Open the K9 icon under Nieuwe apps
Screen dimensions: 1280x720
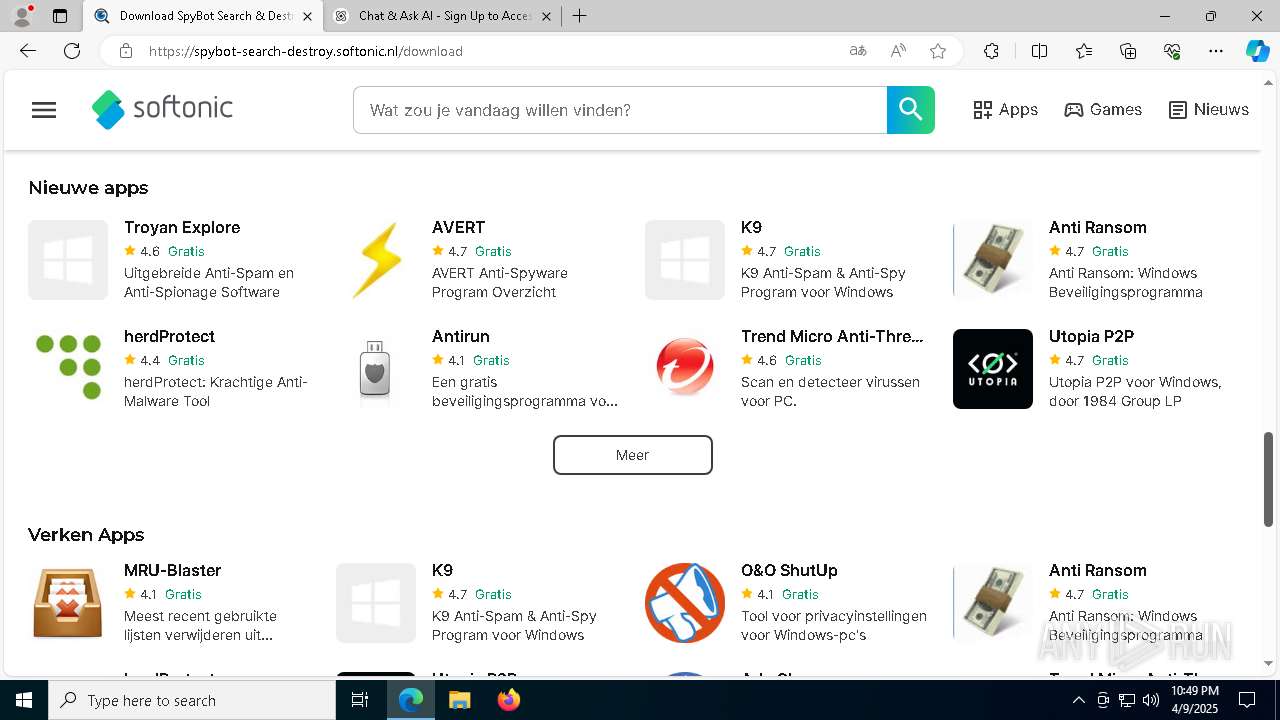coord(685,260)
